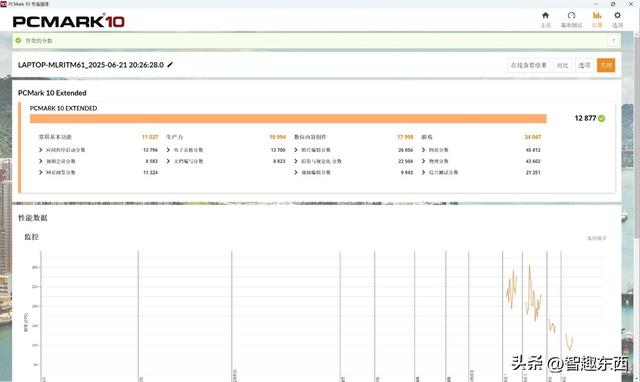This screenshot has width=640, height=382.
Task: Expand the Physics score (43 602) row
Action: click(x=481, y=161)
